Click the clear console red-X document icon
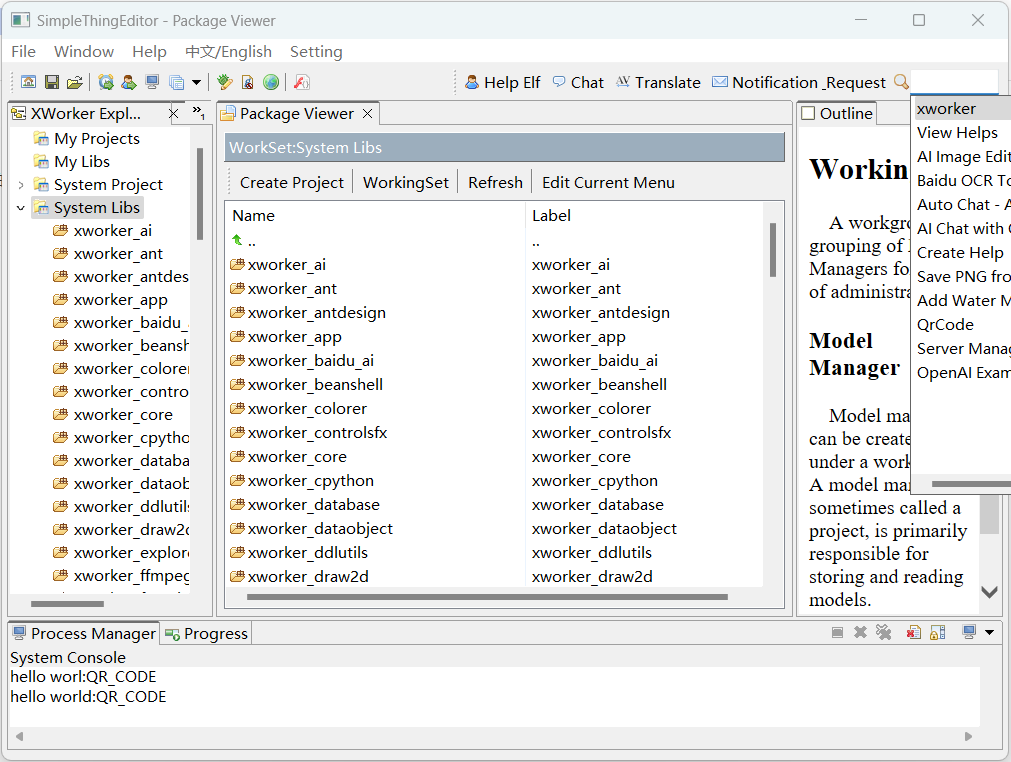This screenshot has height=762, width=1011. (914, 632)
